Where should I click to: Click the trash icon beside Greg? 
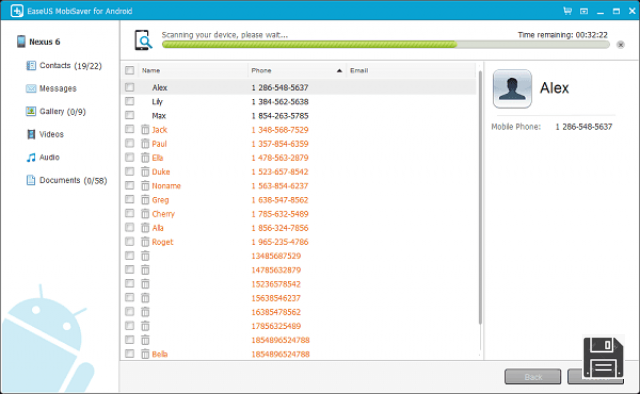point(145,200)
